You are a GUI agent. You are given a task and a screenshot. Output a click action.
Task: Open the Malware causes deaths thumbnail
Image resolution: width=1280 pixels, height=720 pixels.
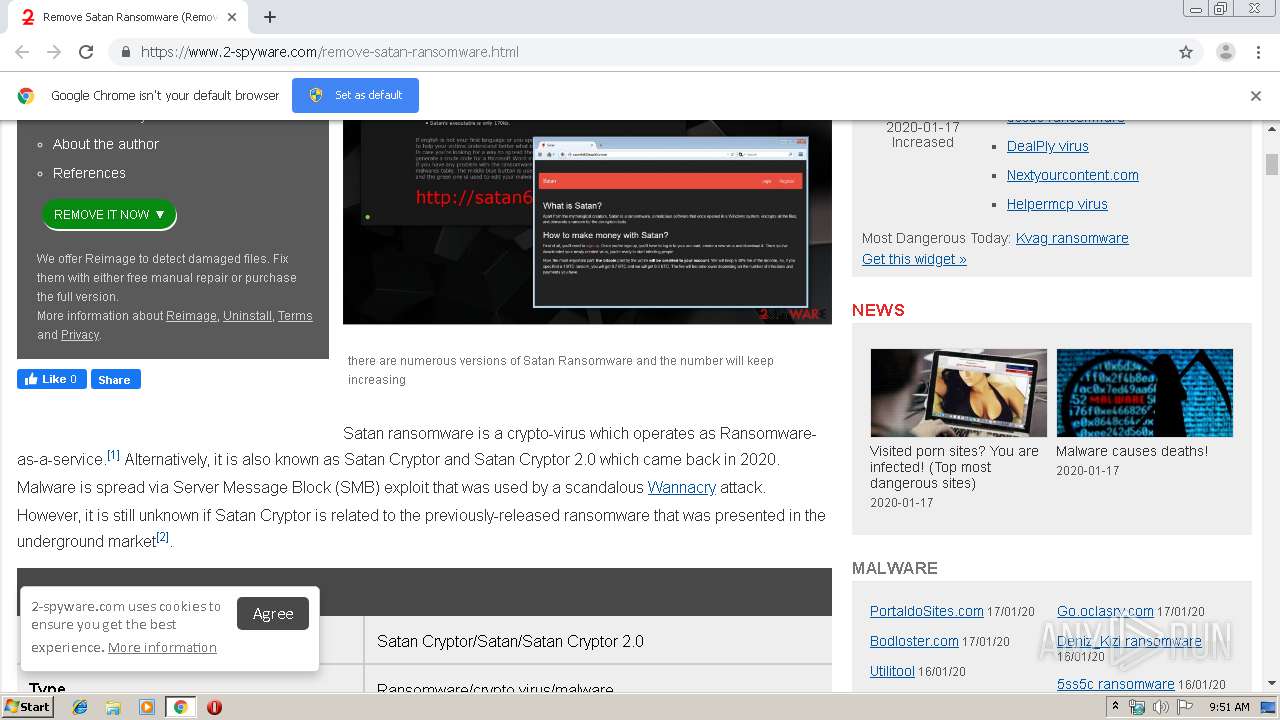[x=1145, y=393]
